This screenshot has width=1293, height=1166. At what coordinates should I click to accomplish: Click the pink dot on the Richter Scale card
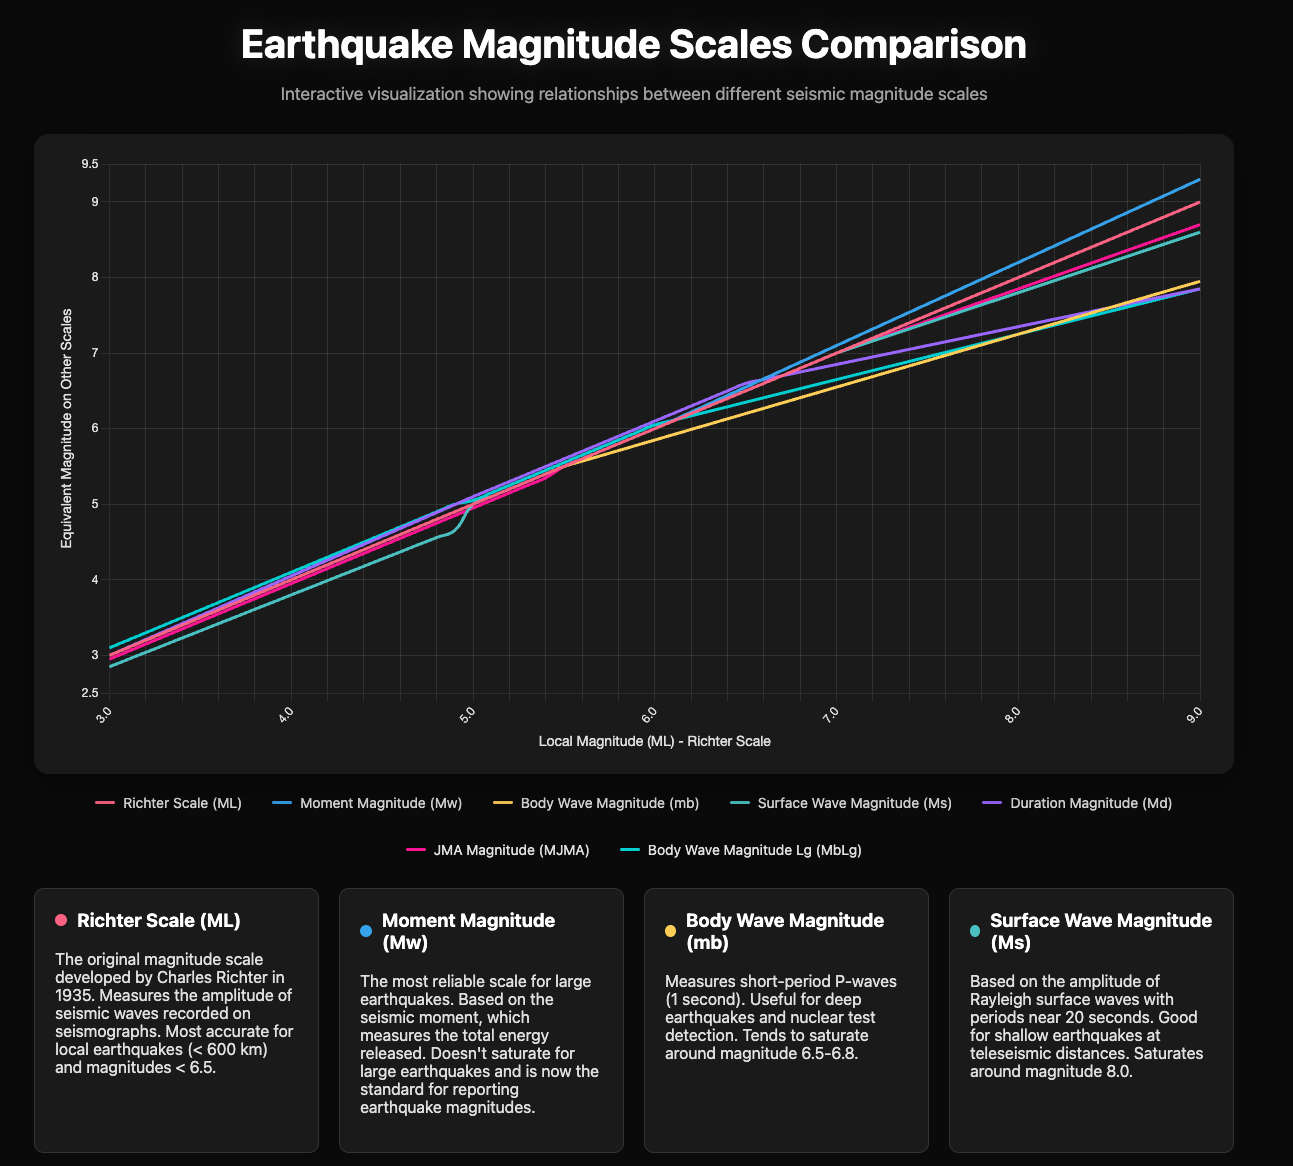[62, 921]
